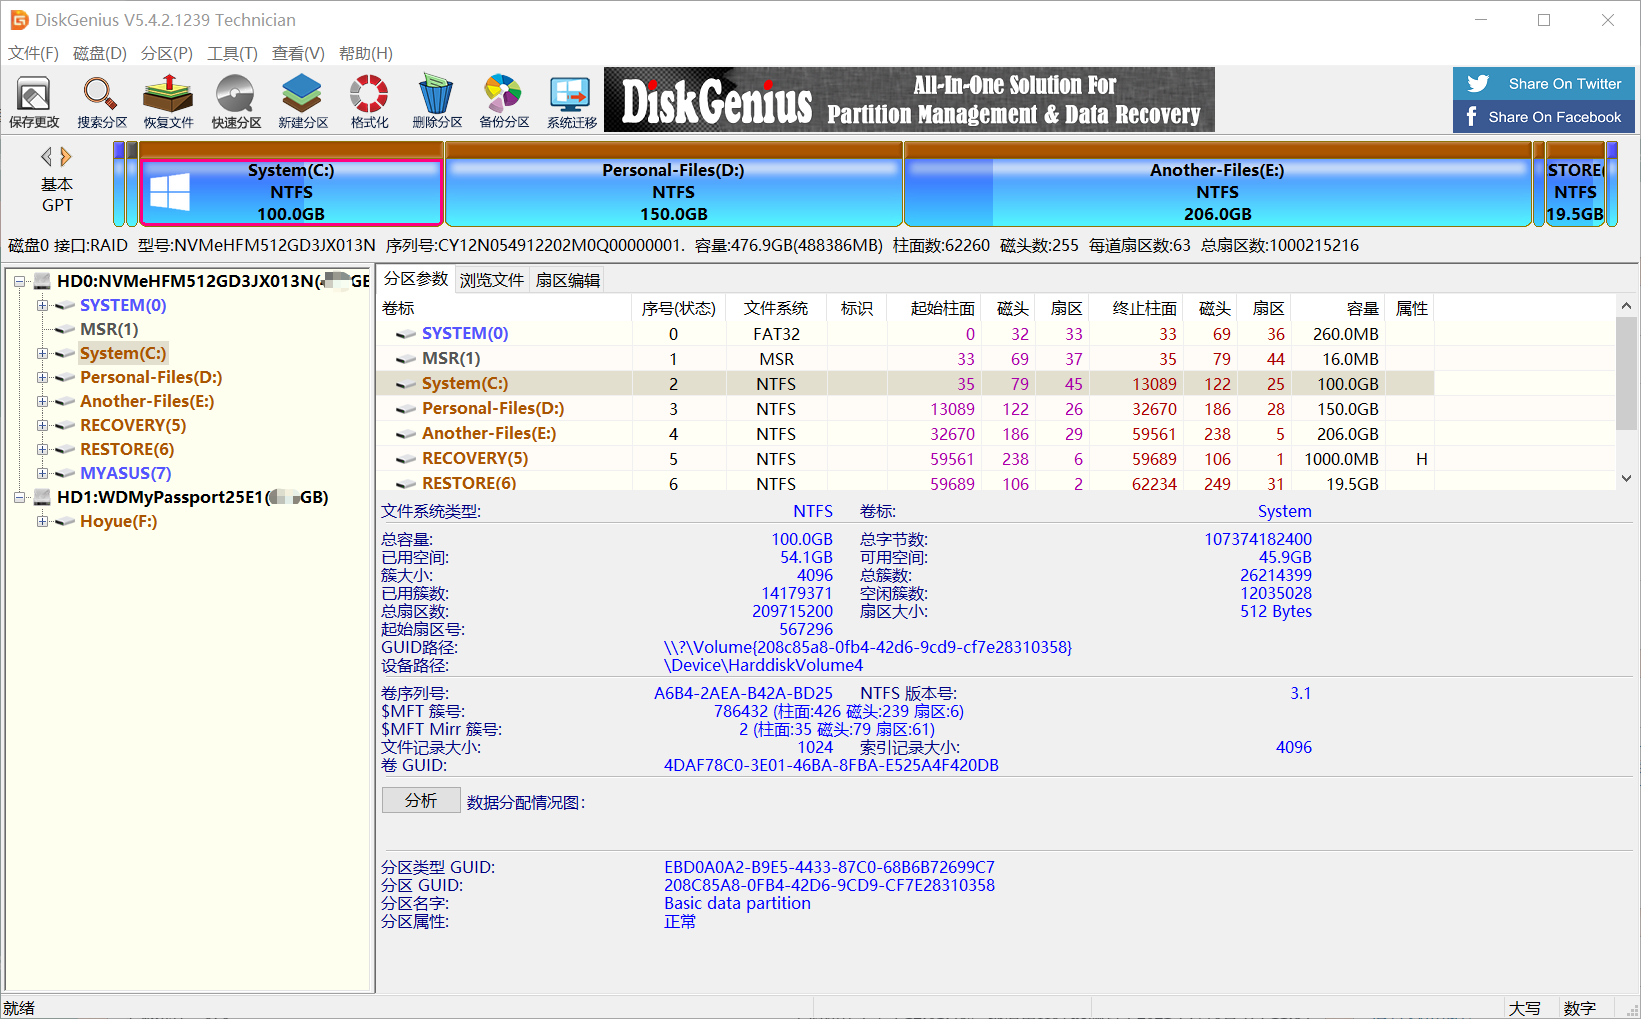Click the 就绪 status bar text
This screenshot has width=1641, height=1019.
(19, 1008)
